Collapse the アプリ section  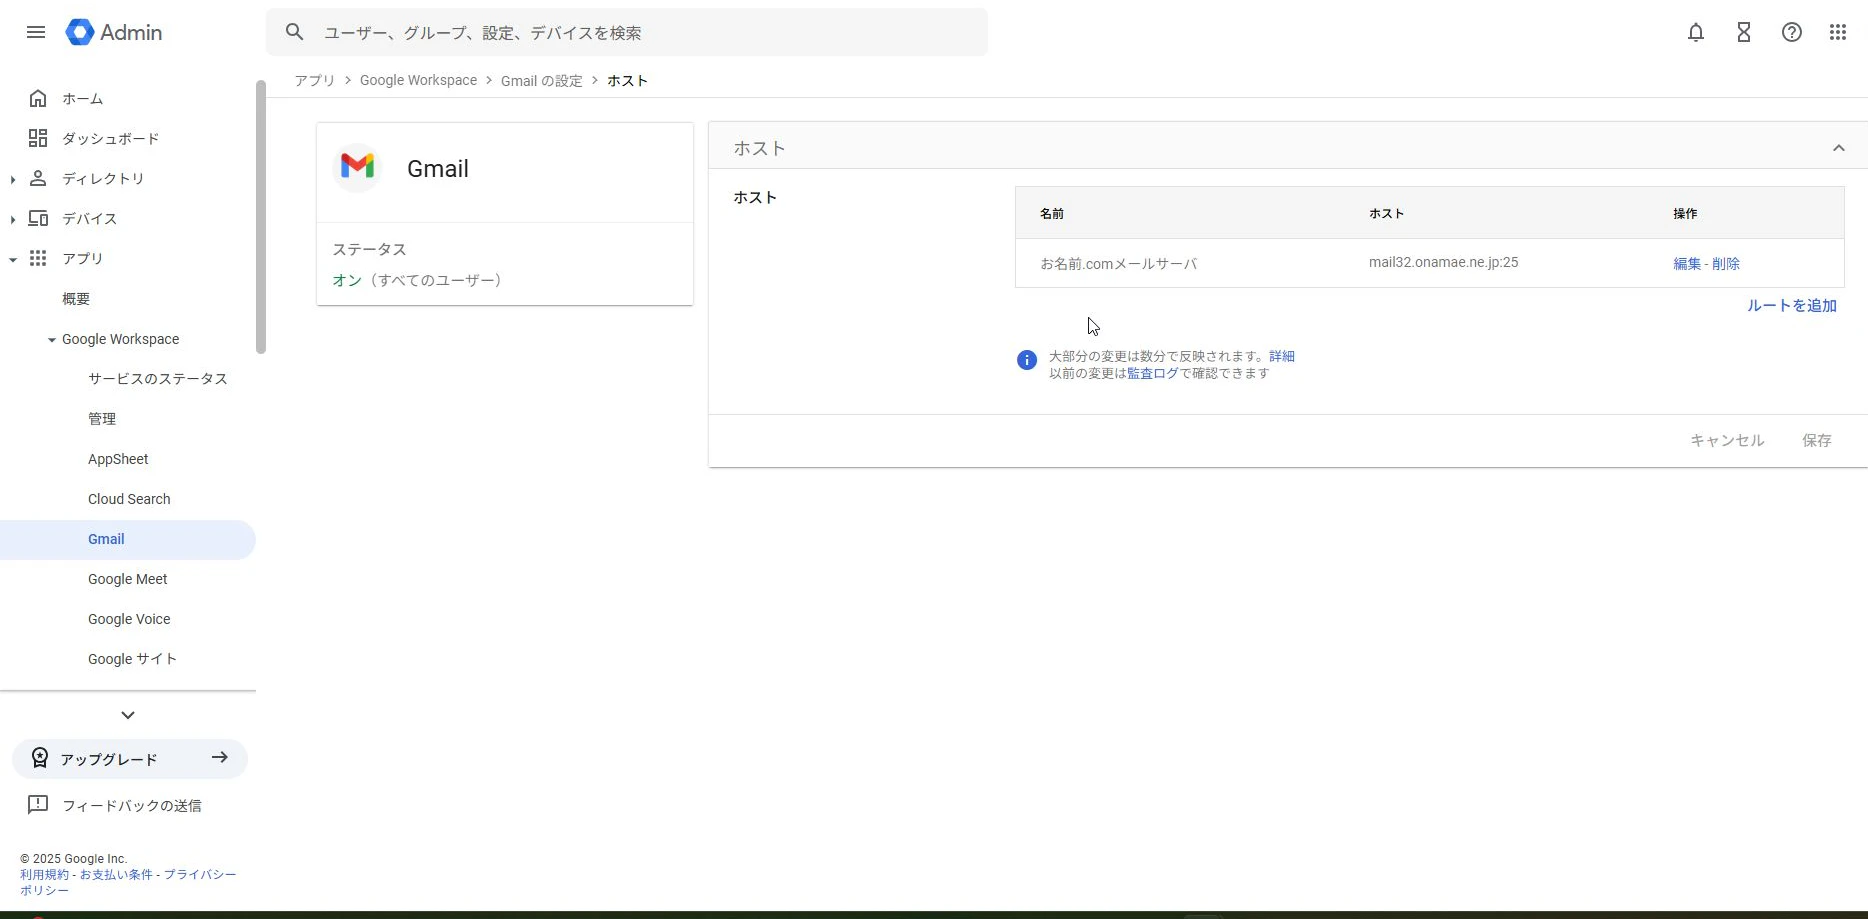click(12, 259)
